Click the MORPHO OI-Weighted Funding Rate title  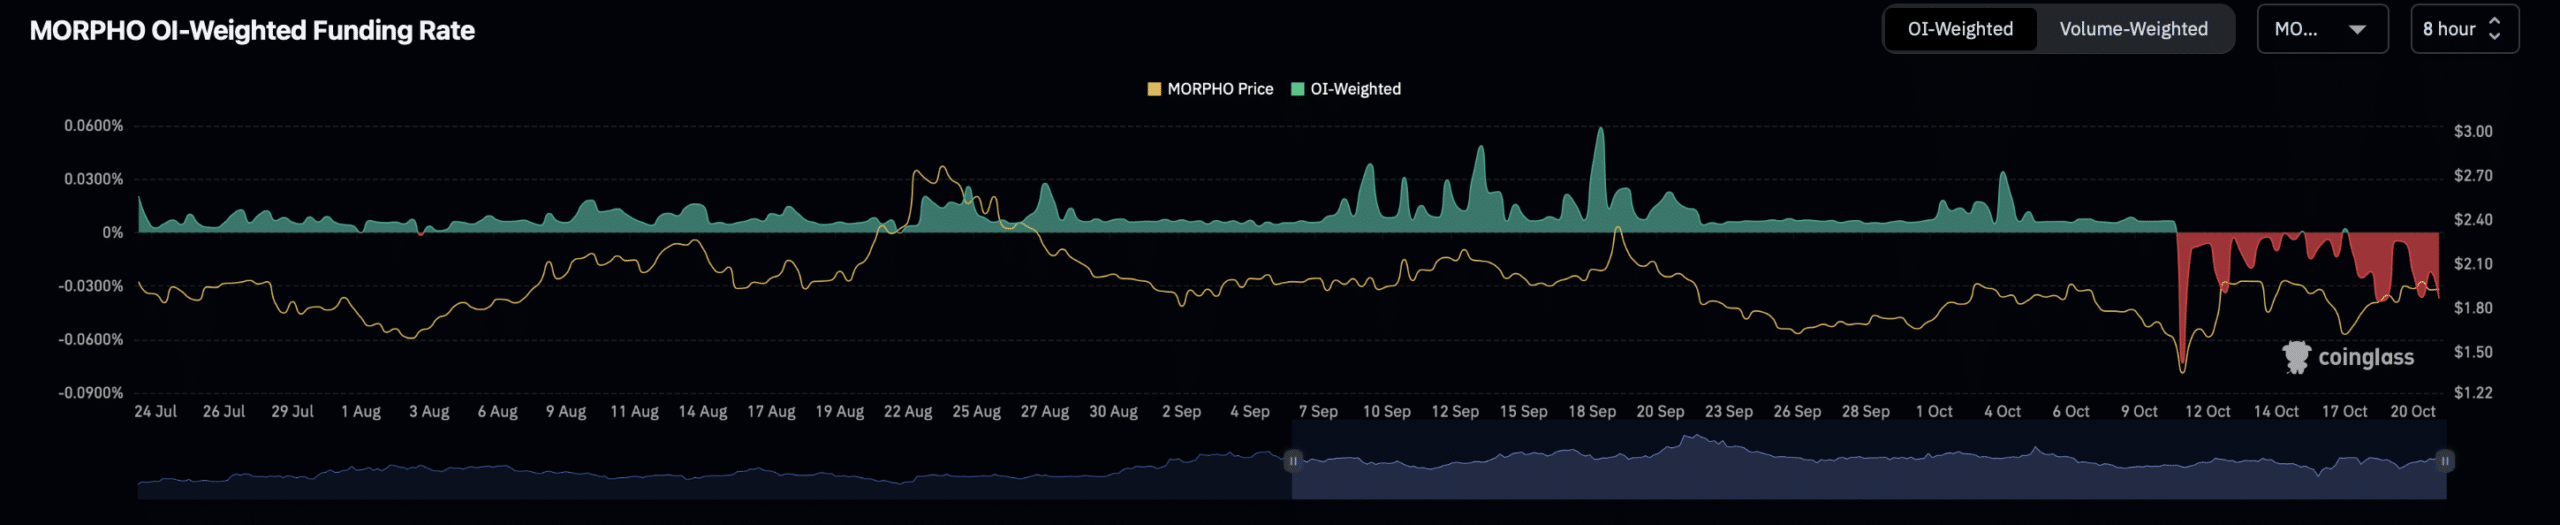tap(252, 30)
